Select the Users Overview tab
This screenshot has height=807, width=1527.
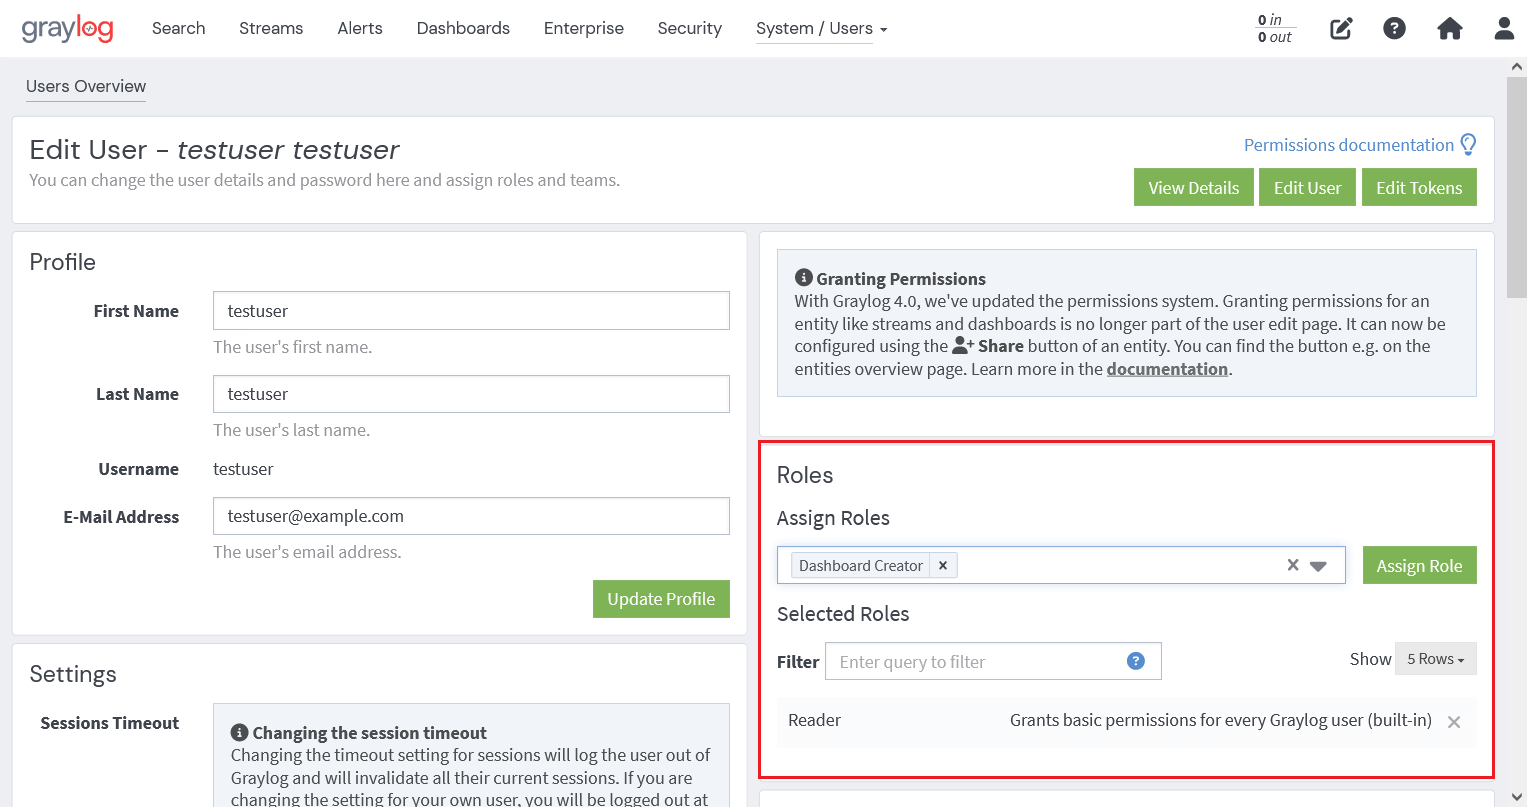point(86,86)
